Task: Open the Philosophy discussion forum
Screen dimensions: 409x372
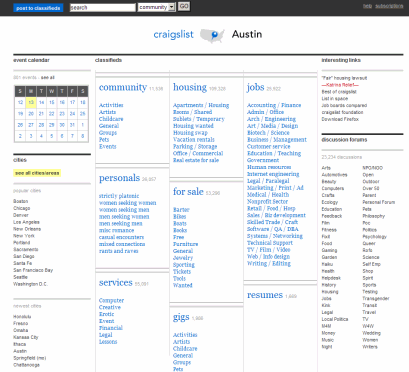Action: pyautogui.click(x=374, y=216)
